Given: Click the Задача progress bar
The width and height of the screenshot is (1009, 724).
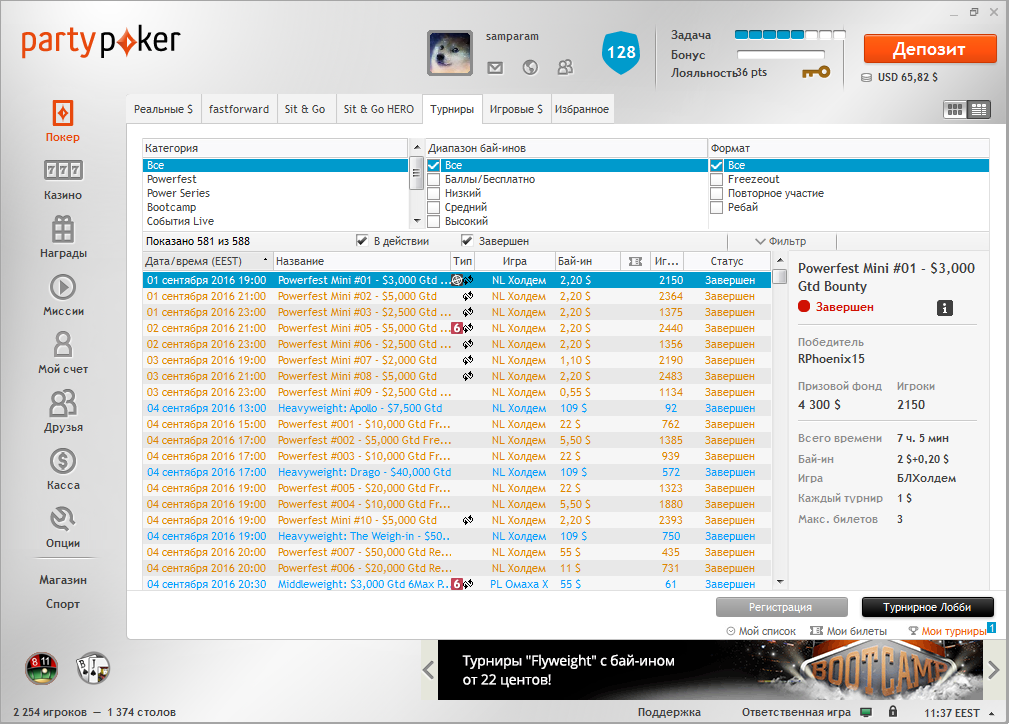Looking at the screenshot, I should (x=790, y=35).
